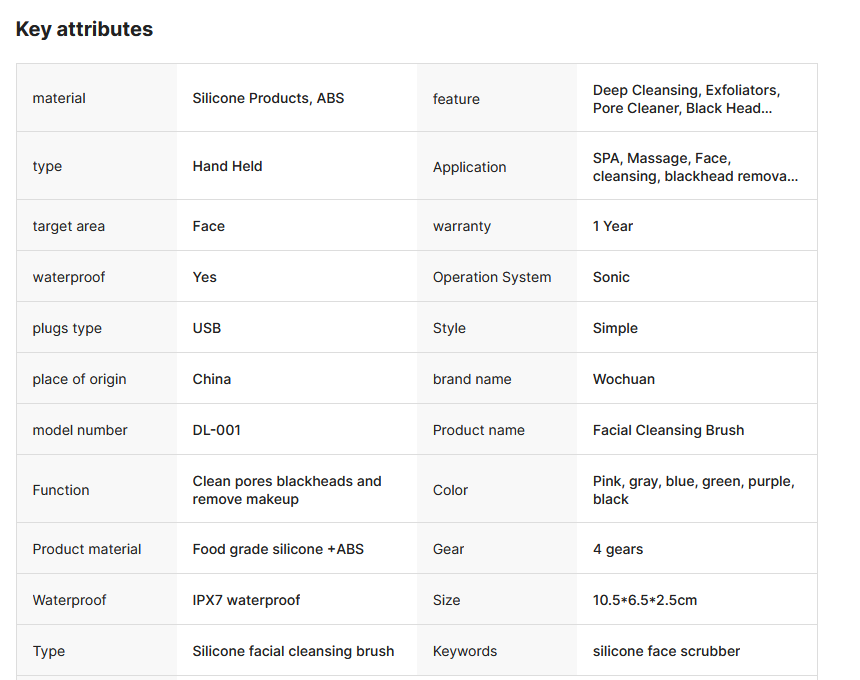Select the Keywords value silicone face scrubber
Viewport: 860px width, 680px height.
pyautogui.click(x=666, y=651)
